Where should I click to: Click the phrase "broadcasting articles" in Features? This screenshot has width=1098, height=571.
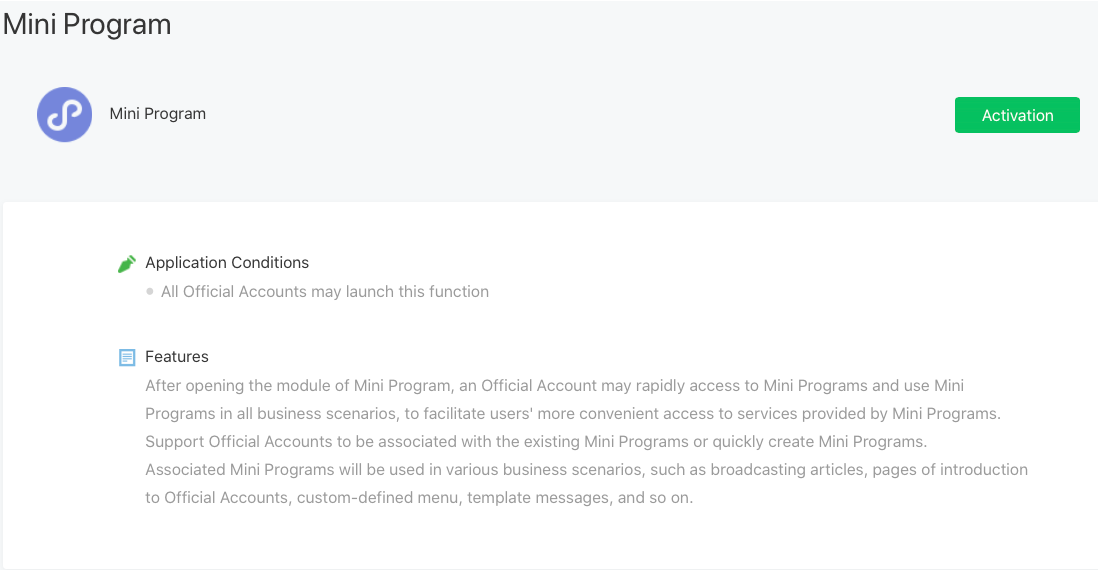click(x=799, y=470)
